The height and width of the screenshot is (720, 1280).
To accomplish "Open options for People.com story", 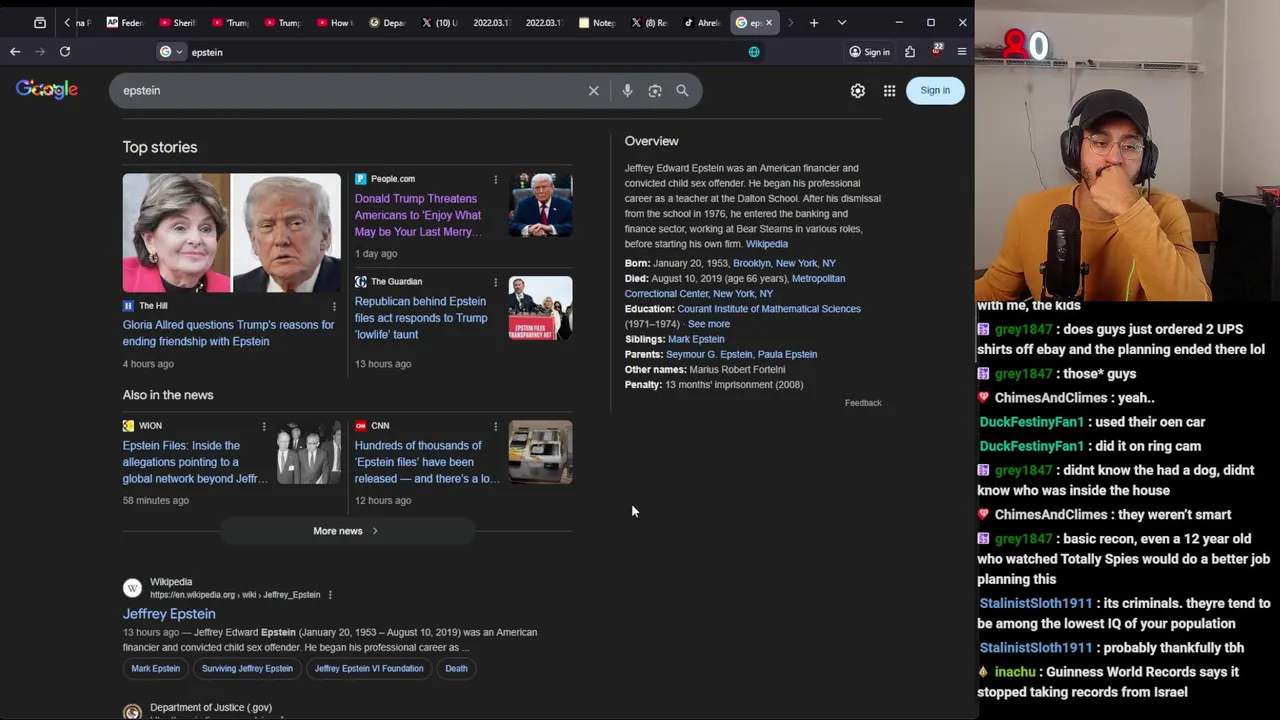I will [x=495, y=179].
